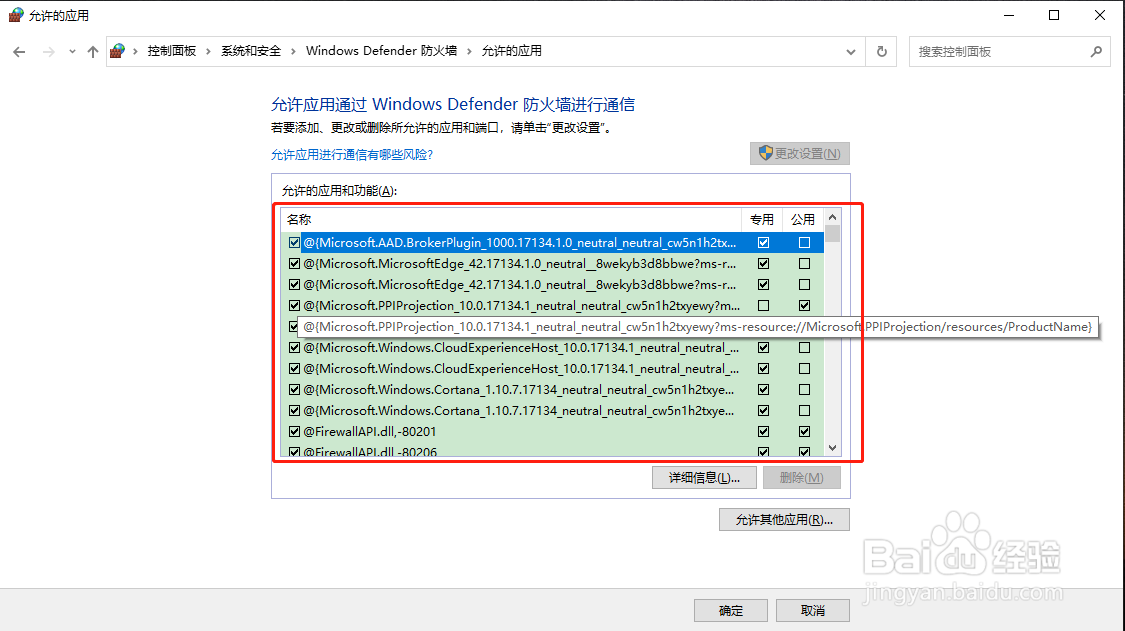Select the @FirewallAPI.dll,-80201 list row
1125x631 pixels.
click(552, 431)
